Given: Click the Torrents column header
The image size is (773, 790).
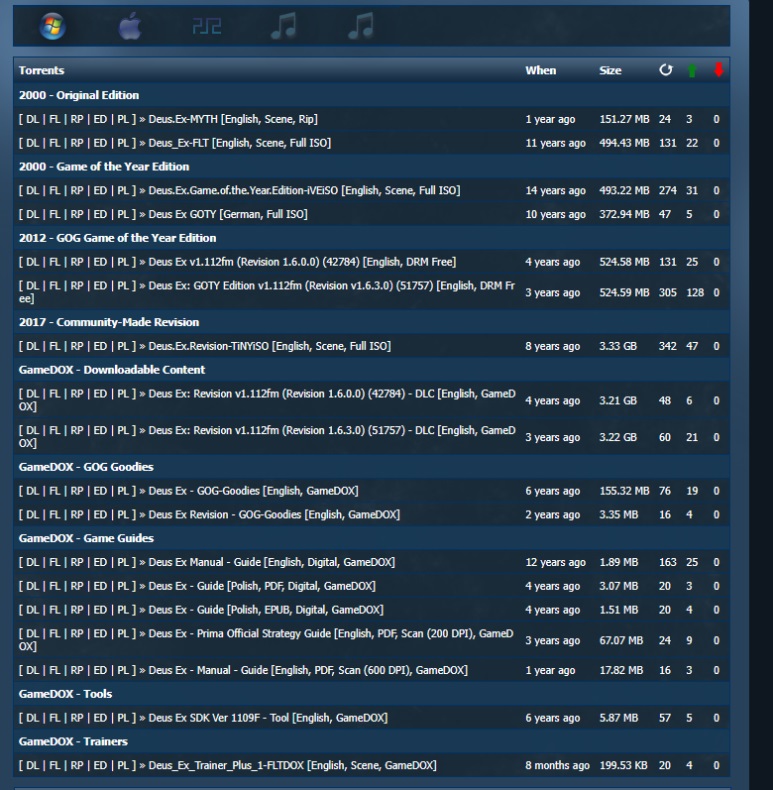Looking at the screenshot, I should (41, 71).
